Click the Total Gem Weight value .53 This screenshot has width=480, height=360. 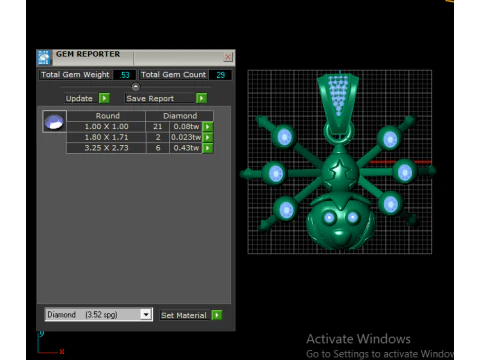(125, 75)
